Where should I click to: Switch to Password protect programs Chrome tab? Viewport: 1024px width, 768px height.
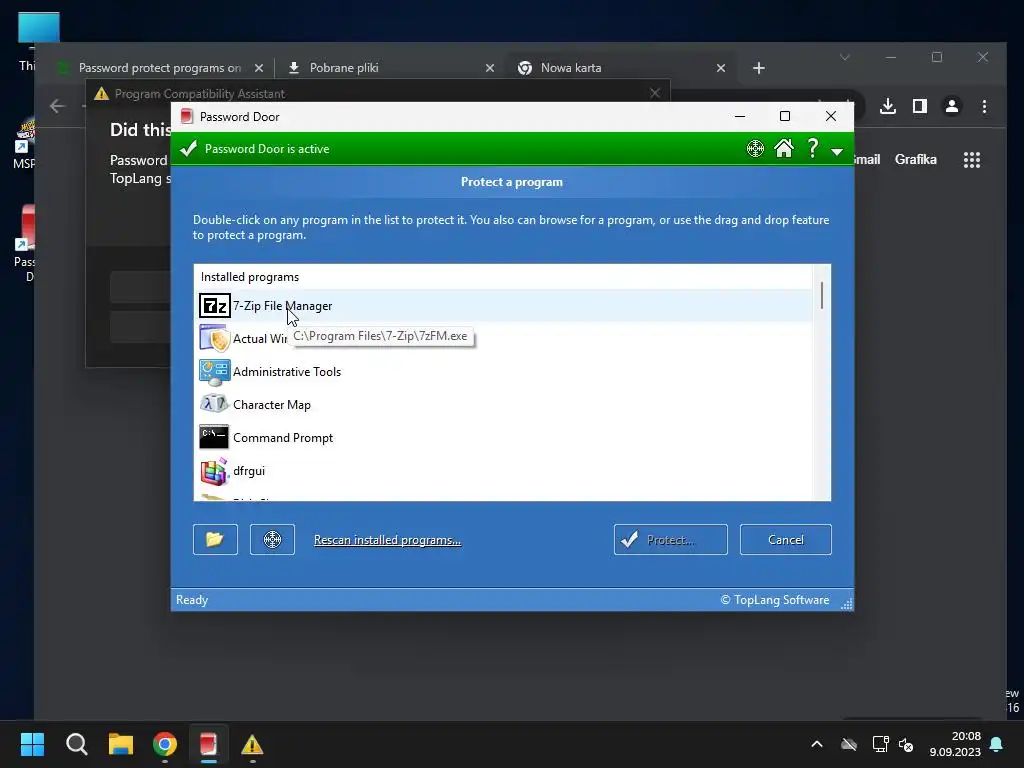tap(160, 68)
